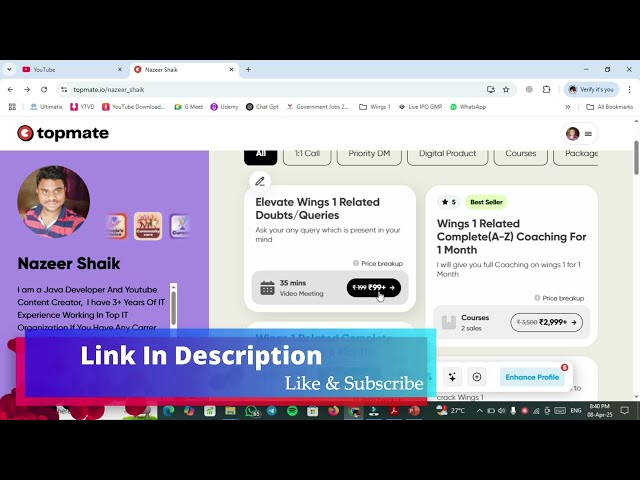Click the Enhance Profile button

coord(532,377)
